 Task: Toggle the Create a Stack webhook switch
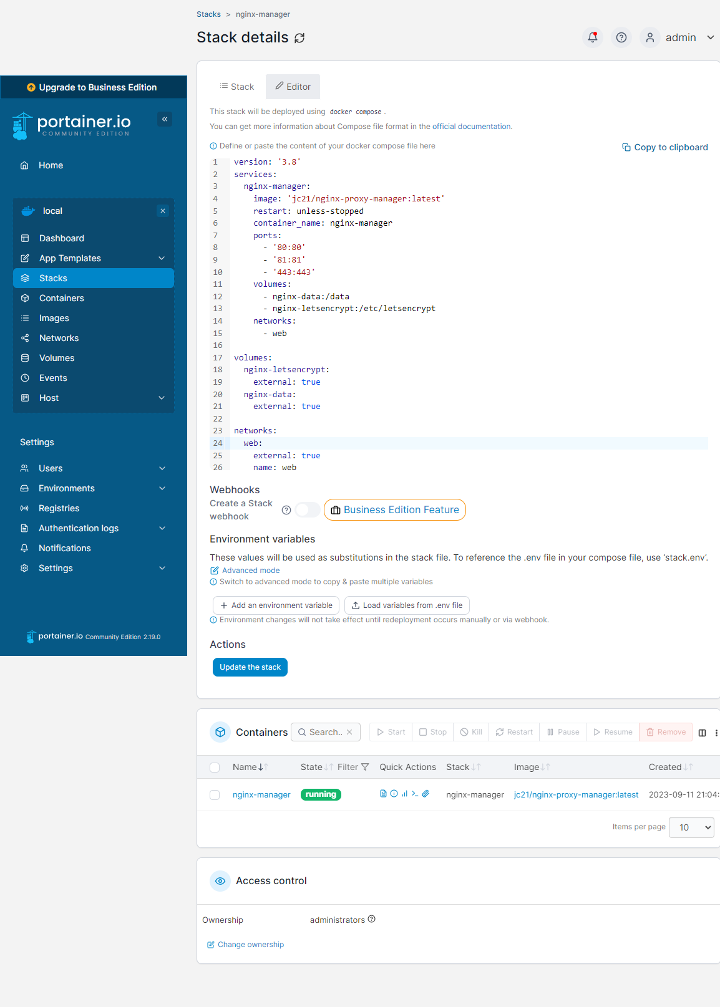click(308, 510)
